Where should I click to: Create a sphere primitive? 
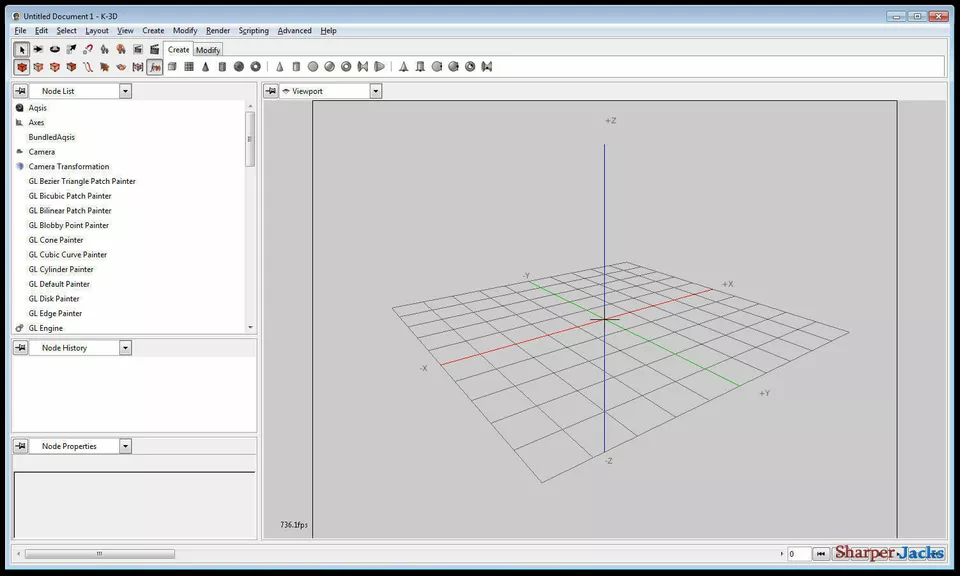coord(240,67)
